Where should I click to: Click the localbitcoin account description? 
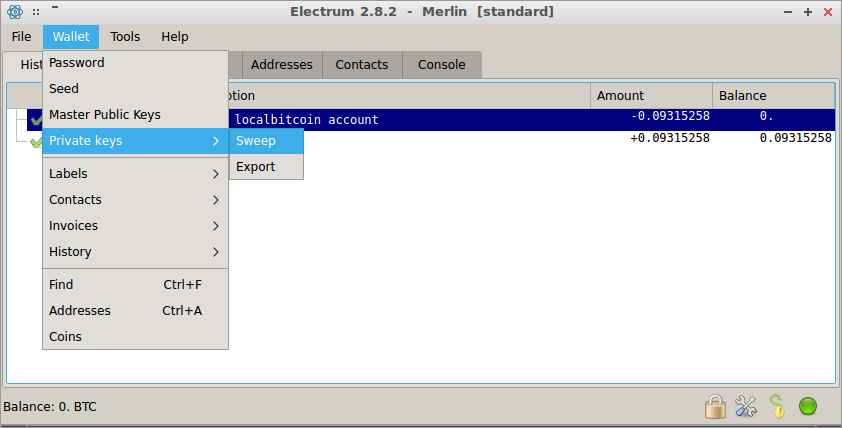pos(307,120)
